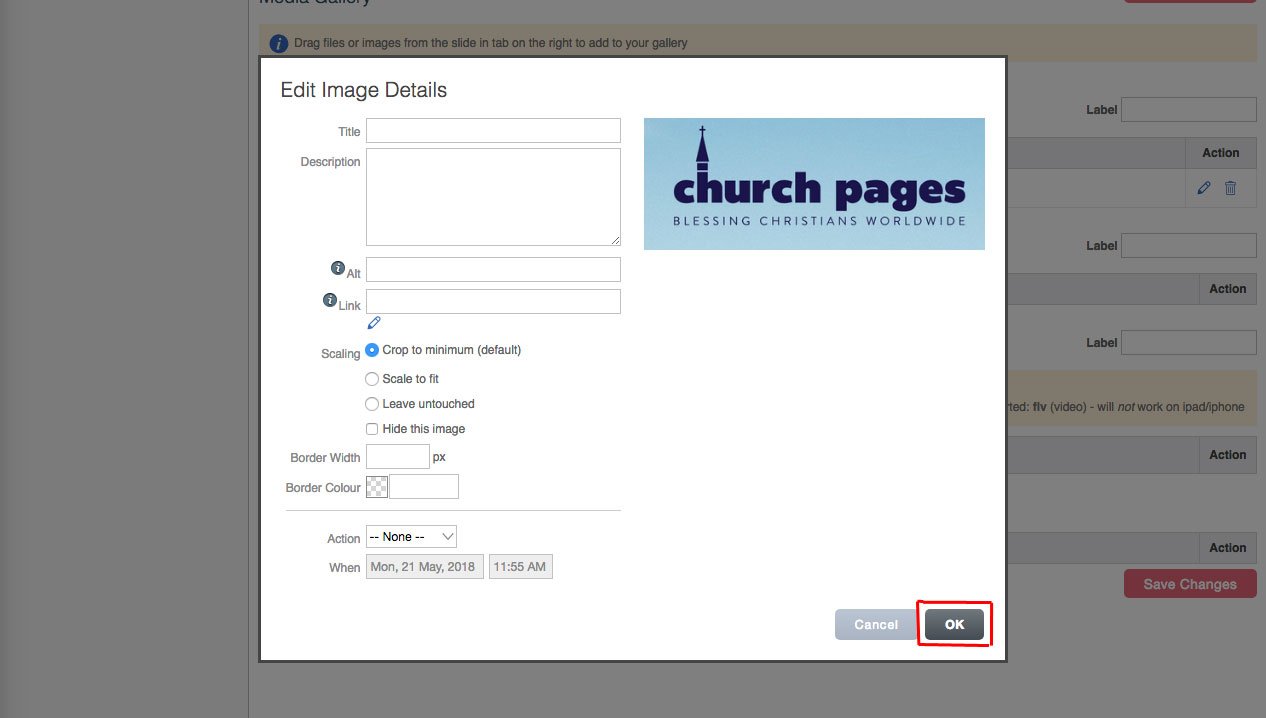1266x718 pixels.
Task: Click the Border Colour value field
Action: tap(424, 487)
